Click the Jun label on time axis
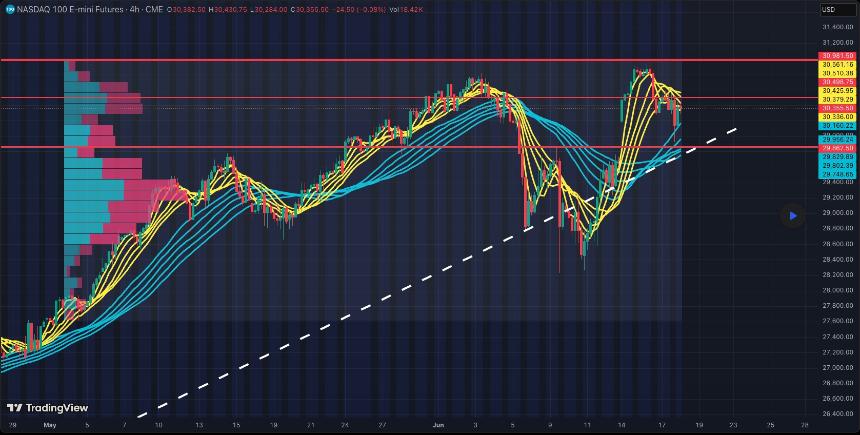Image resolution: width=860 pixels, height=435 pixels. click(x=438, y=425)
